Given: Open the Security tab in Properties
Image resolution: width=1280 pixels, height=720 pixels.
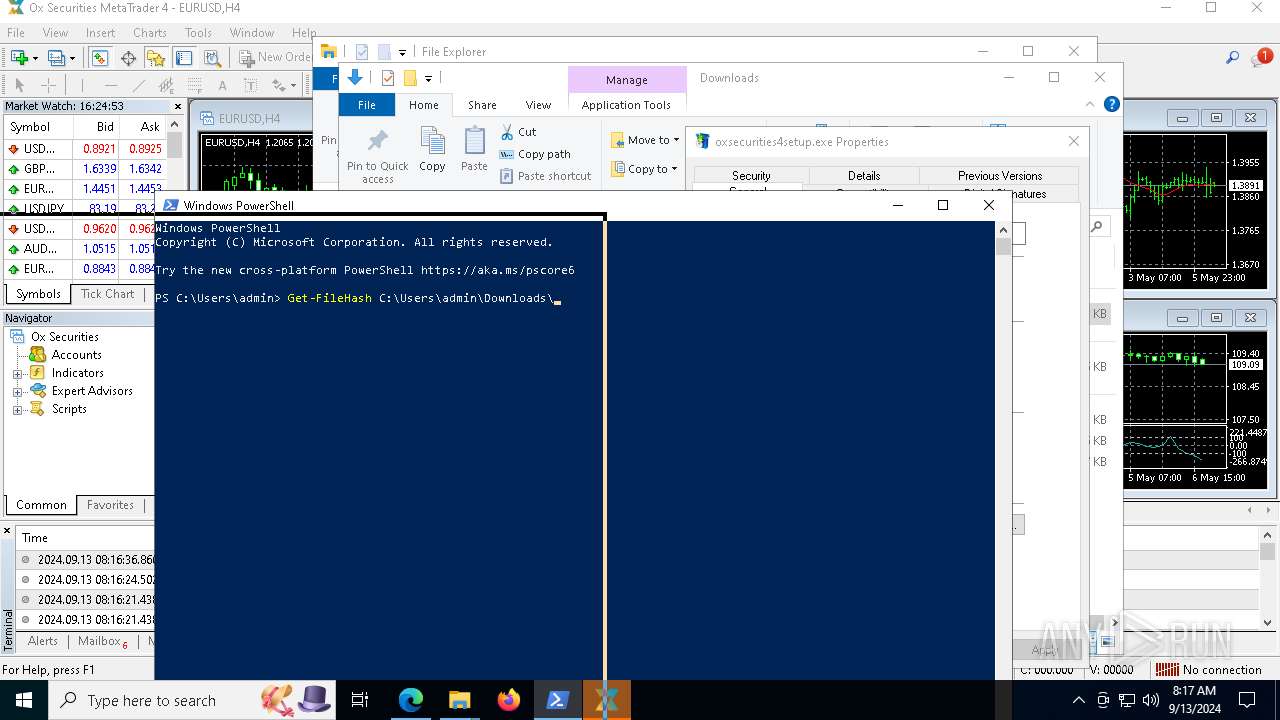Looking at the screenshot, I should click(x=751, y=175).
